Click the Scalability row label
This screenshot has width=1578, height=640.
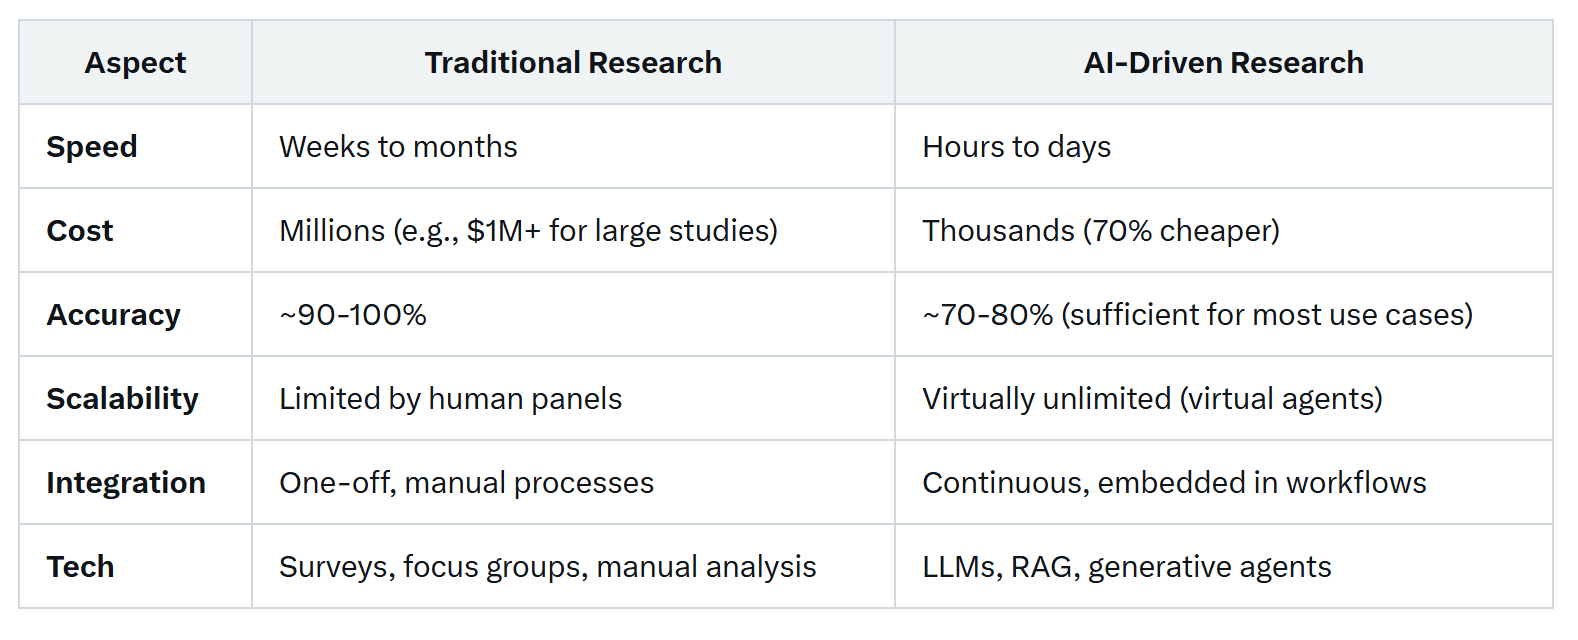click(x=122, y=399)
